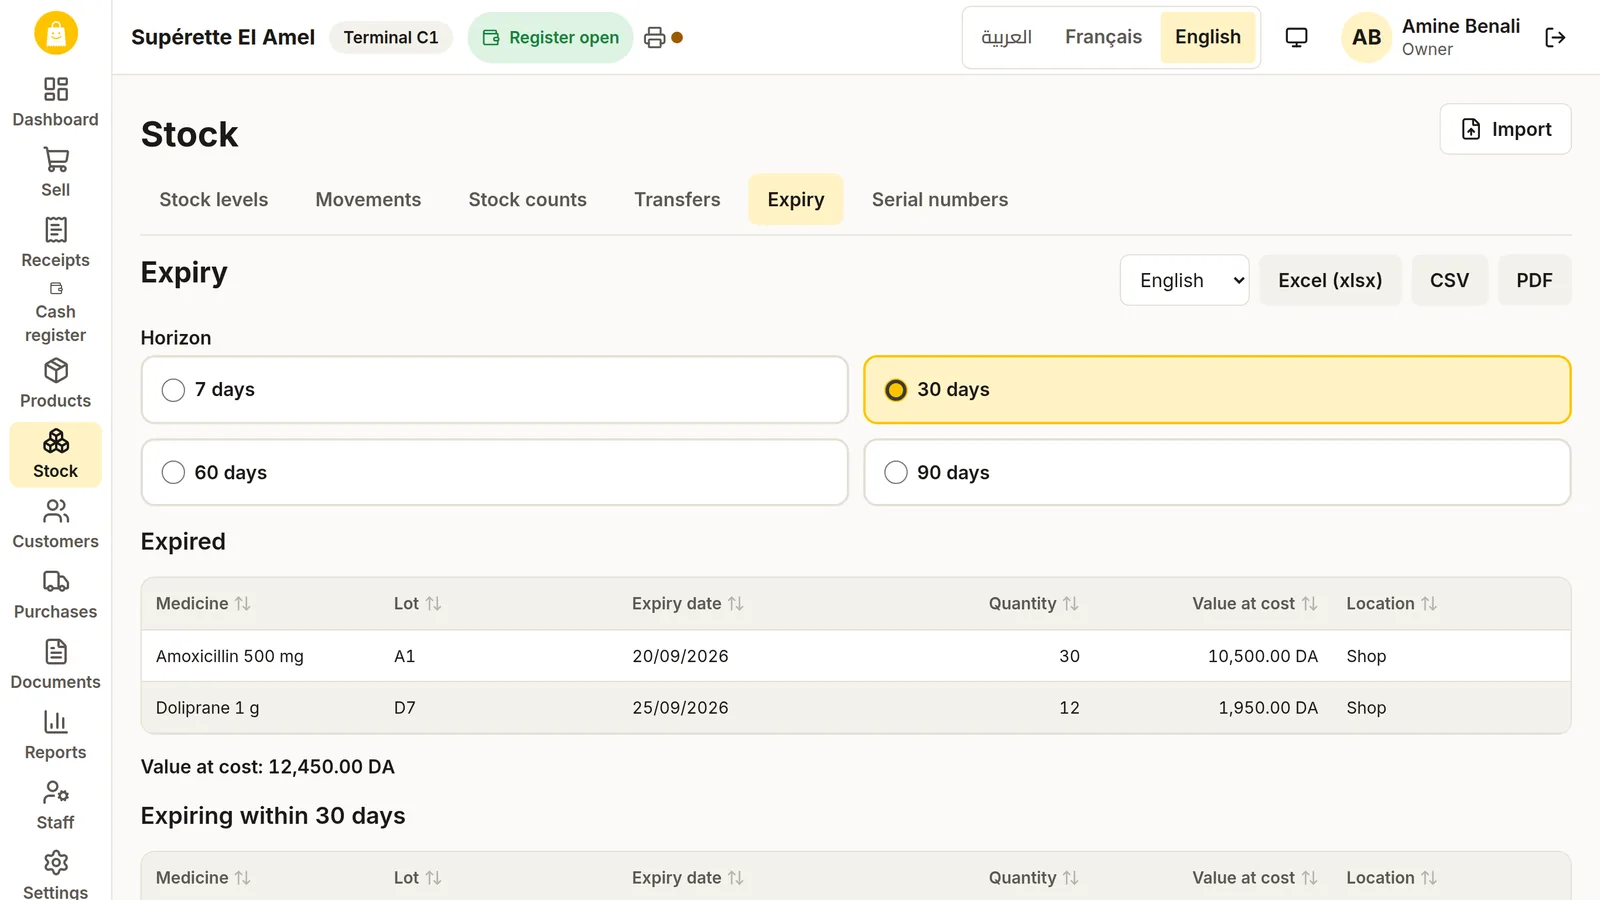Select the 90 days horizon
Viewport: 1600px width, 900px height.
(1217, 472)
